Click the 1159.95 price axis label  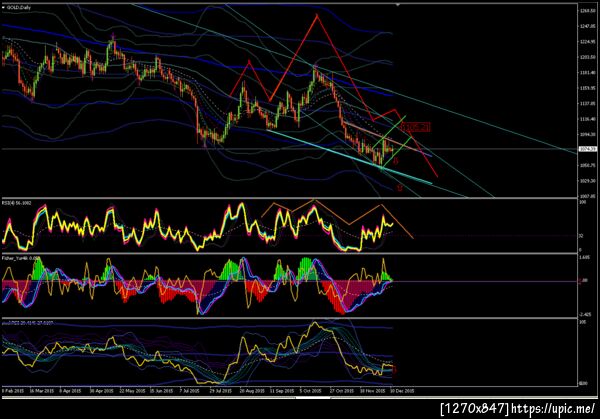coord(587,88)
